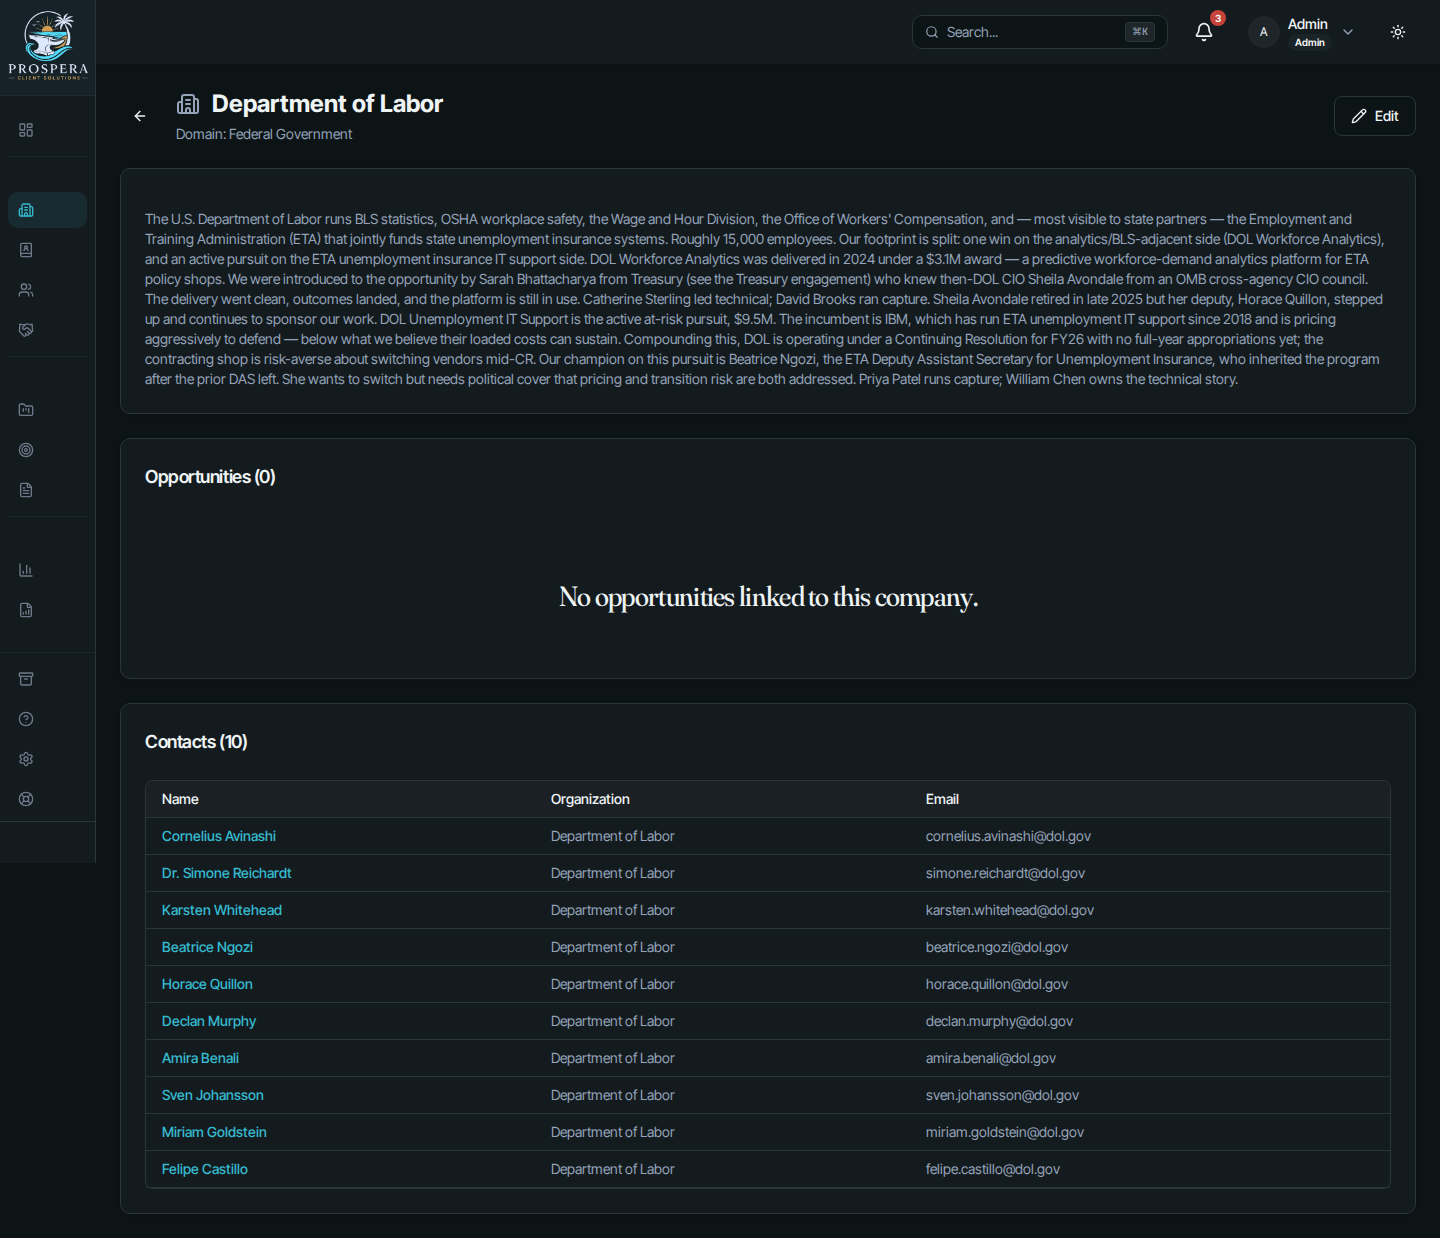The width and height of the screenshot is (1440, 1238).
Task: Click the Opportunities (0) heading
Action: 210,477
